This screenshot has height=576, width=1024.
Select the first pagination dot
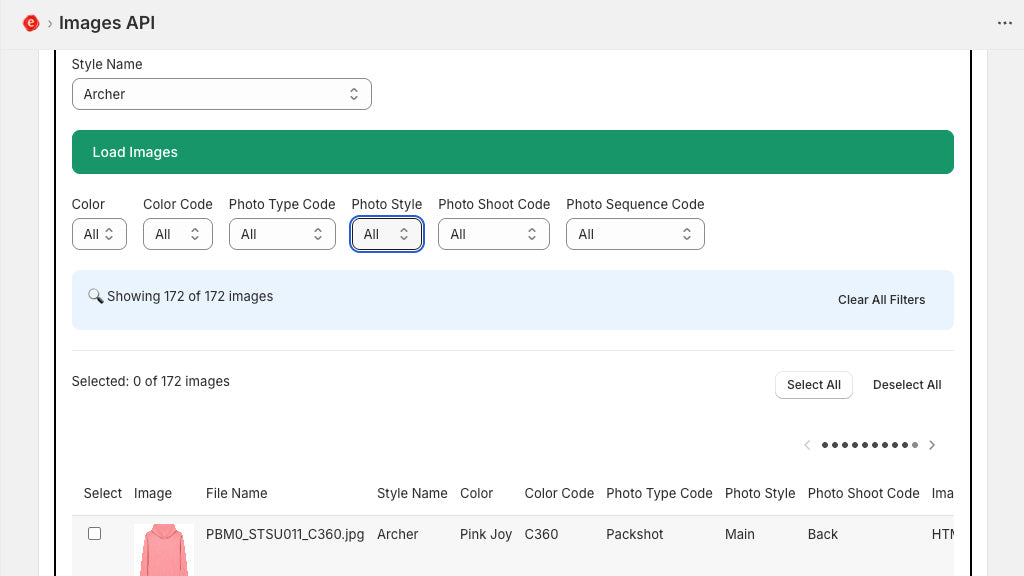point(825,445)
